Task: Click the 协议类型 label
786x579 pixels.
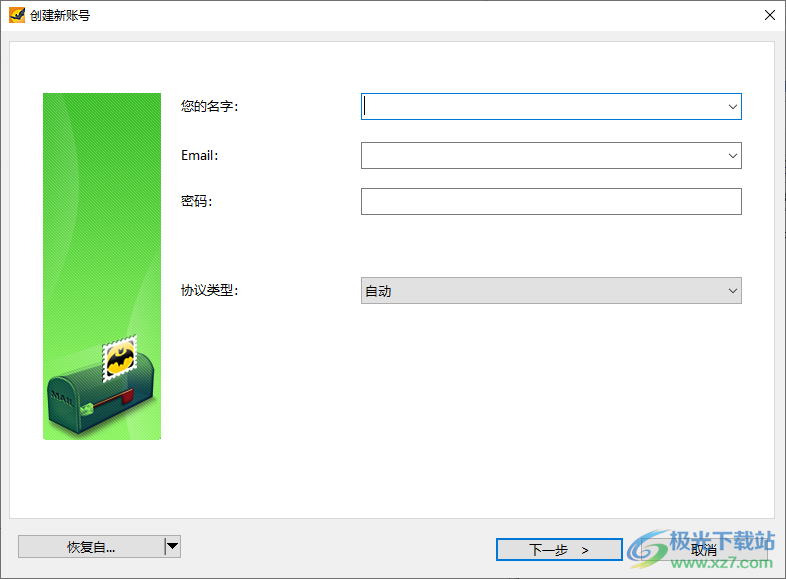Action: (209, 291)
